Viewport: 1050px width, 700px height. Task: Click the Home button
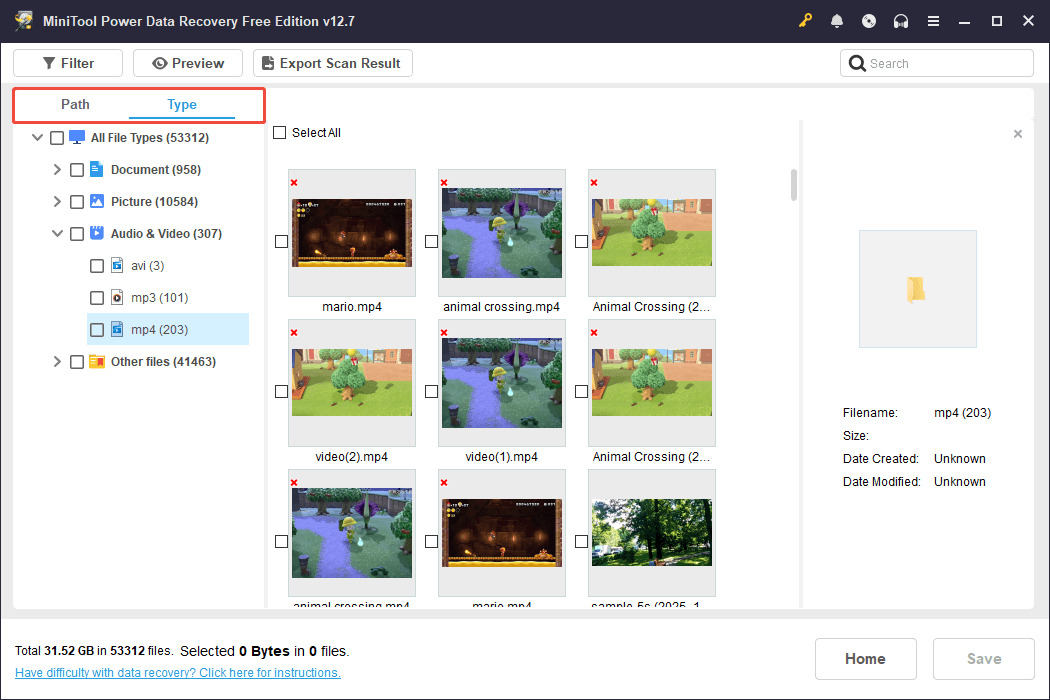click(865, 658)
